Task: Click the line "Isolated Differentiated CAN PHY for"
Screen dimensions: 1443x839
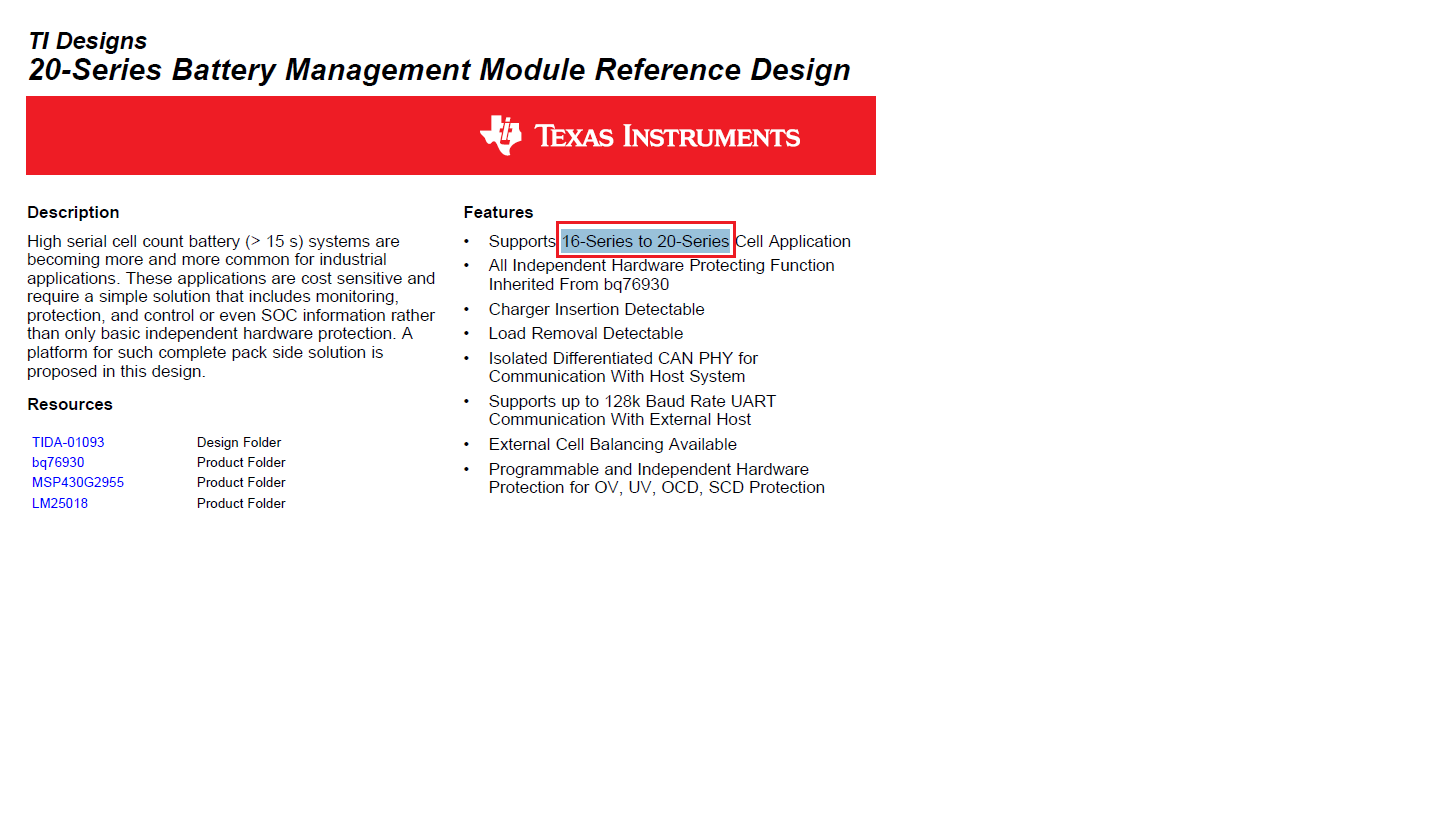Action: pyautogui.click(x=624, y=358)
